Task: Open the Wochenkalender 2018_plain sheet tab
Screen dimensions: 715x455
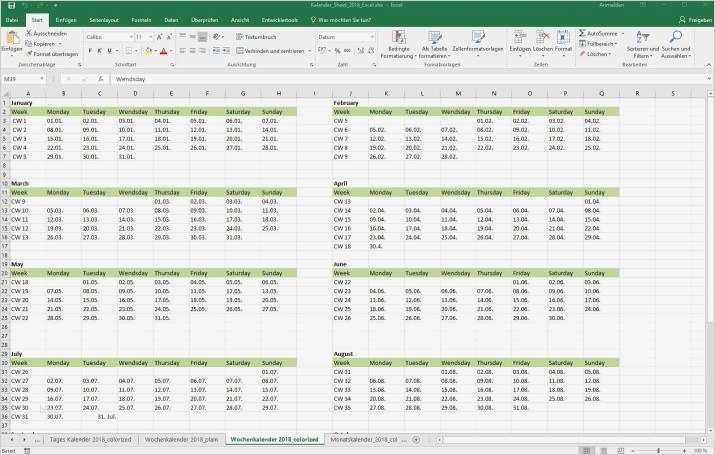Action: pos(181,439)
